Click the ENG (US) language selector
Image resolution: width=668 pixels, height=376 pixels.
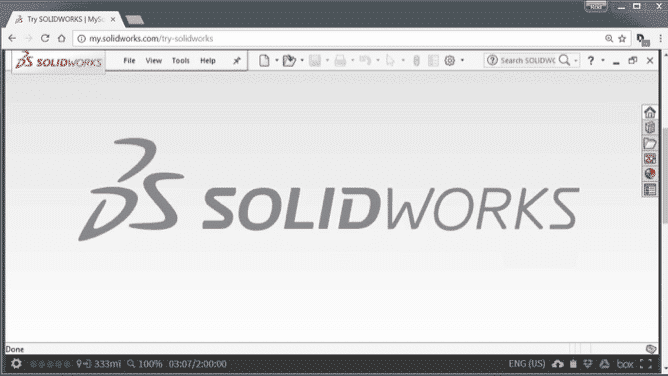pyautogui.click(x=527, y=364)
